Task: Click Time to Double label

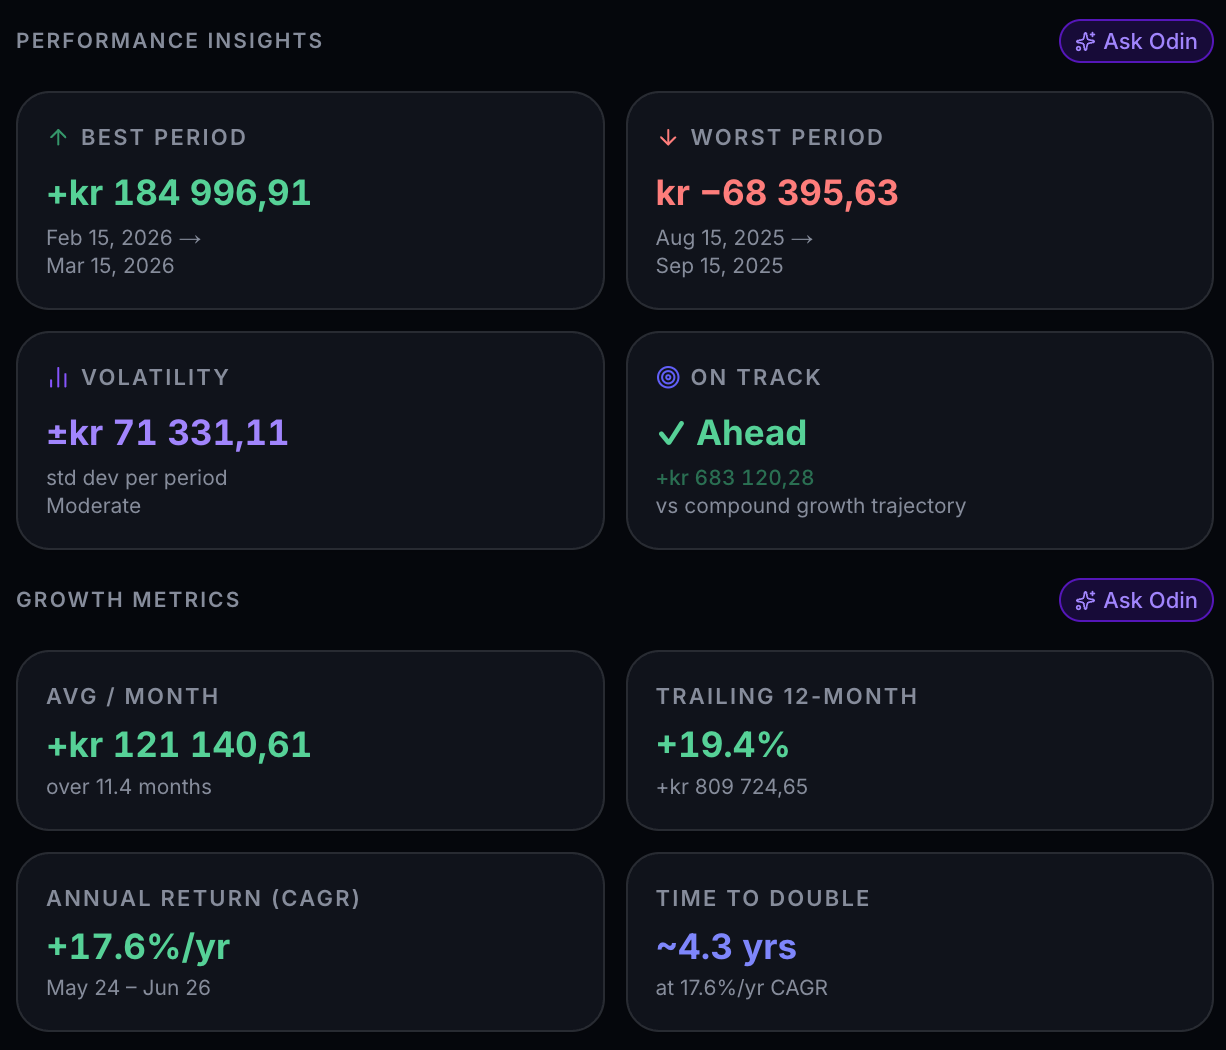Action: [x=763, y=898]
